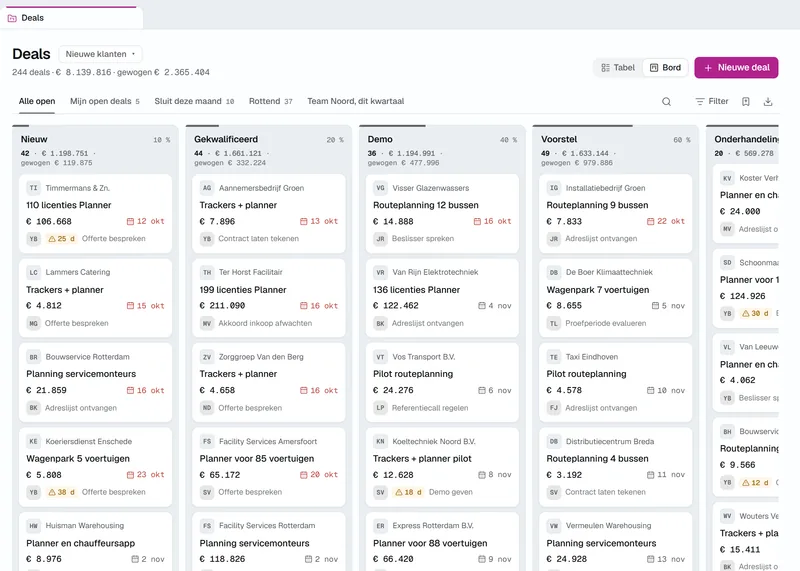Open the 199 licenties Planner deal
800x571 pixels.
pyautogui.click(x=243, y=290)
